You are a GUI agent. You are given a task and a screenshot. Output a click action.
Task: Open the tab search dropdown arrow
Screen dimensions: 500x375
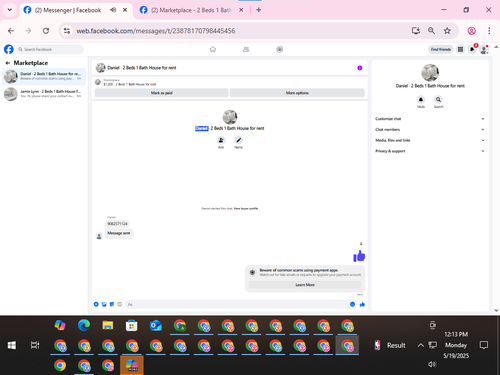point(10,10)
